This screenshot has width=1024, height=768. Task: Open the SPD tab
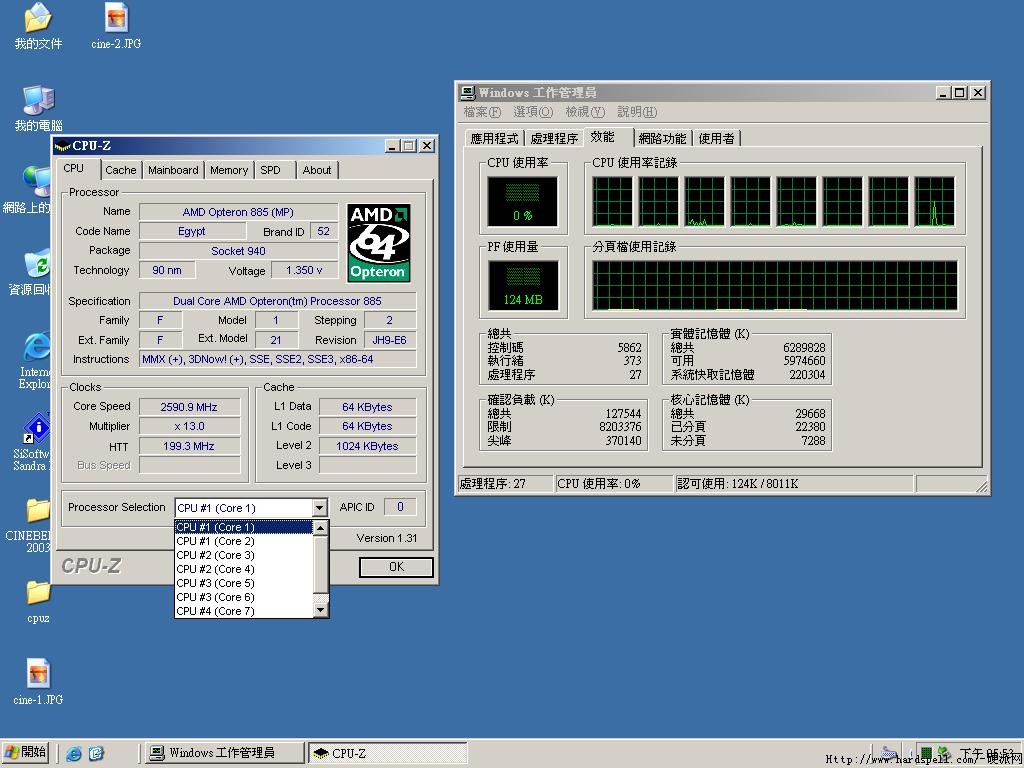pyautogui.click(x=271, y=170)
